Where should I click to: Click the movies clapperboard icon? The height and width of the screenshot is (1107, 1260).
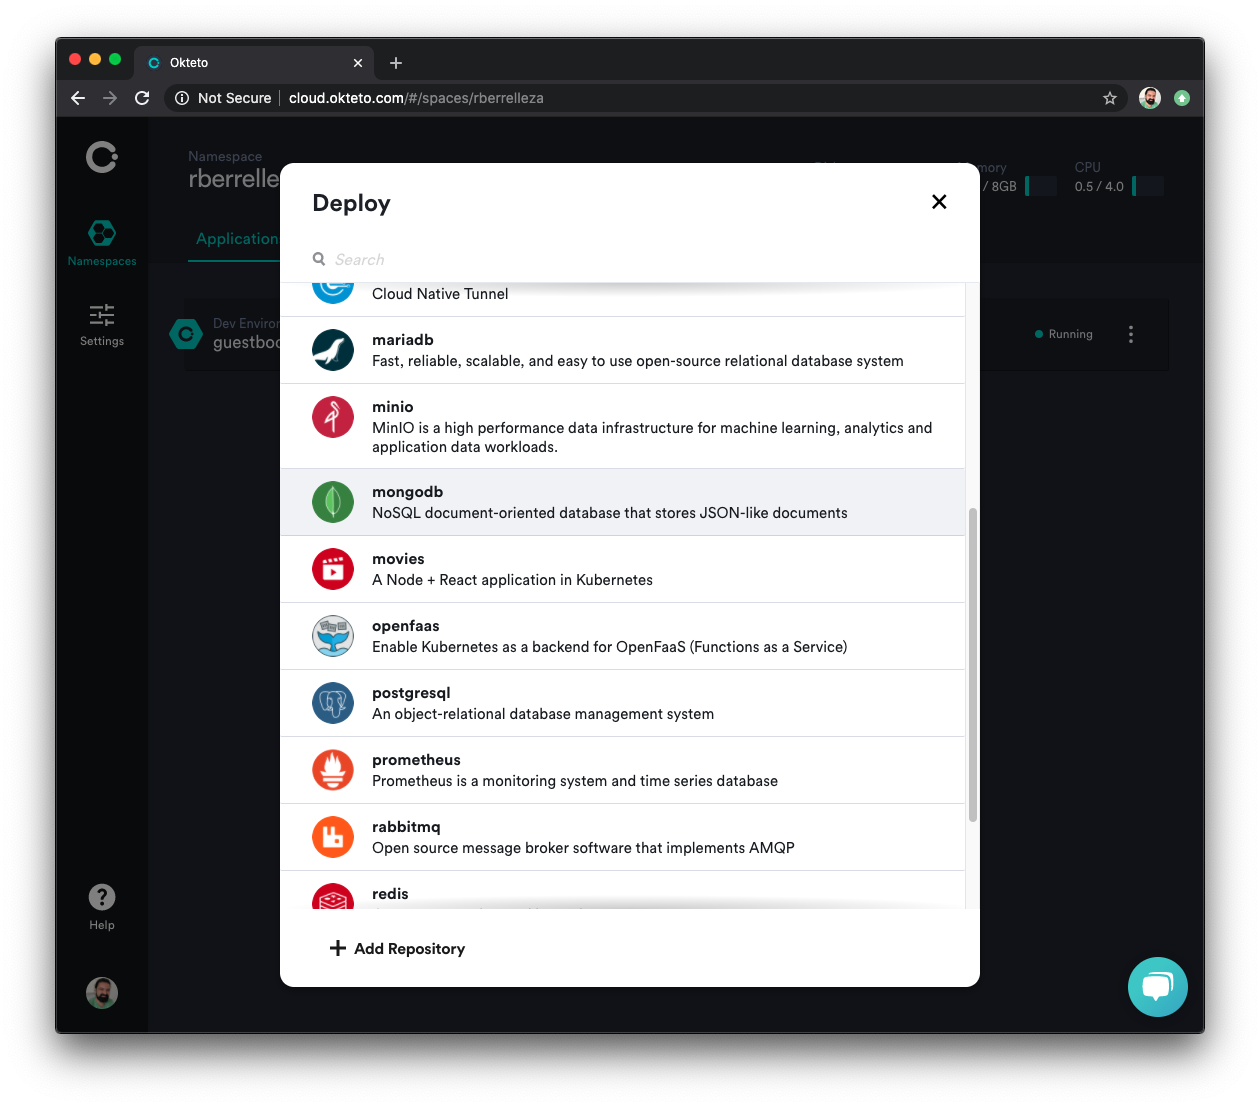(x=333, y=569)
